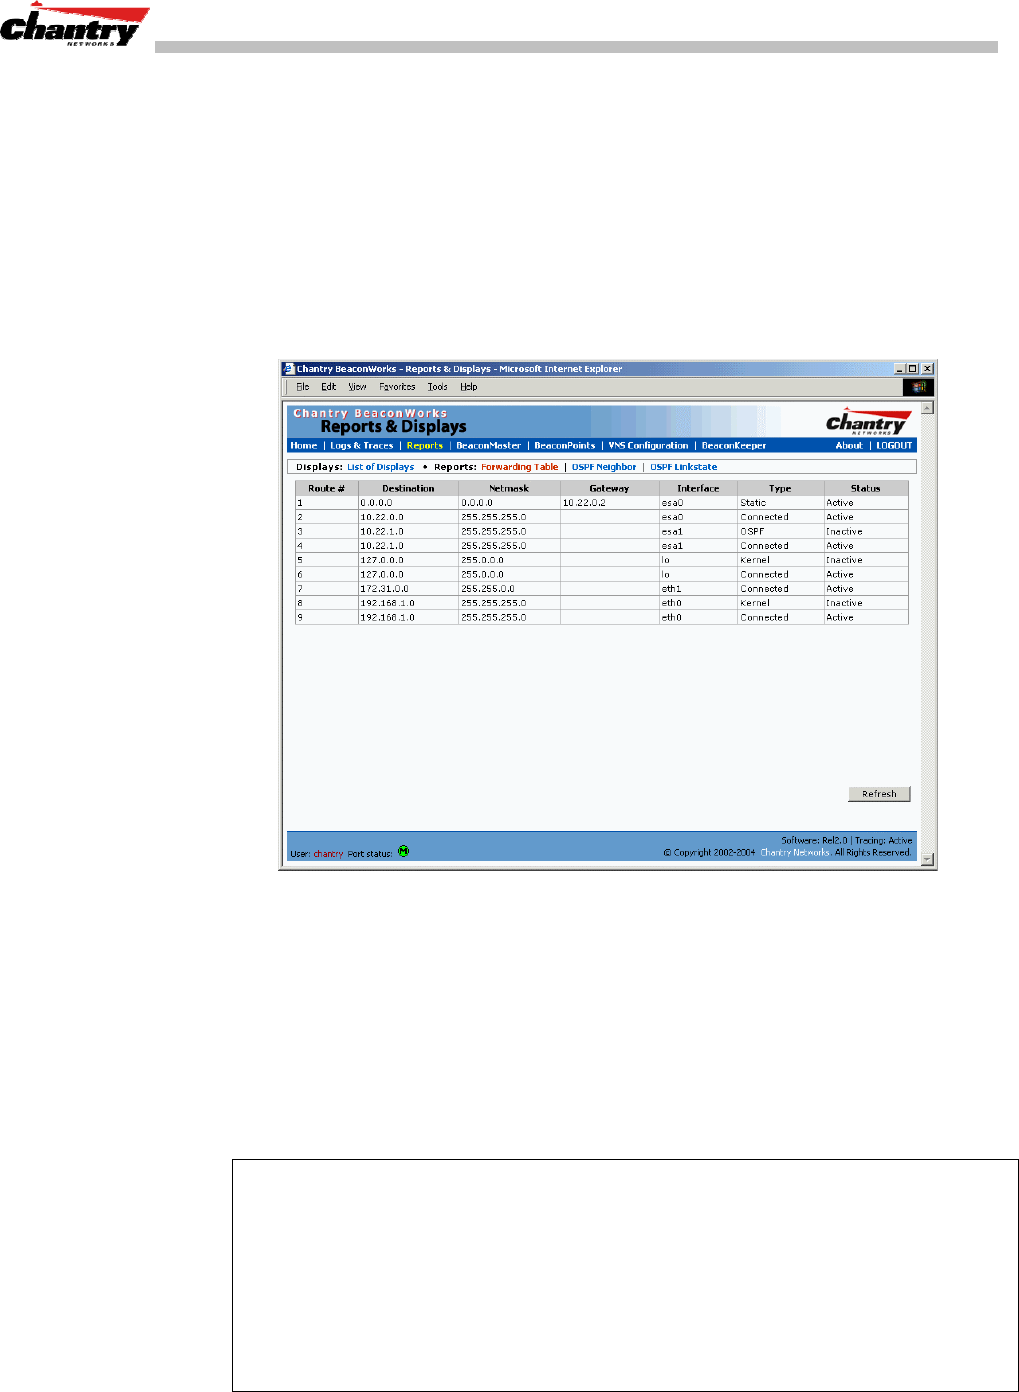Click the Interface column header
This screenshot has height=1392, width=1019.
coord(698,488)
